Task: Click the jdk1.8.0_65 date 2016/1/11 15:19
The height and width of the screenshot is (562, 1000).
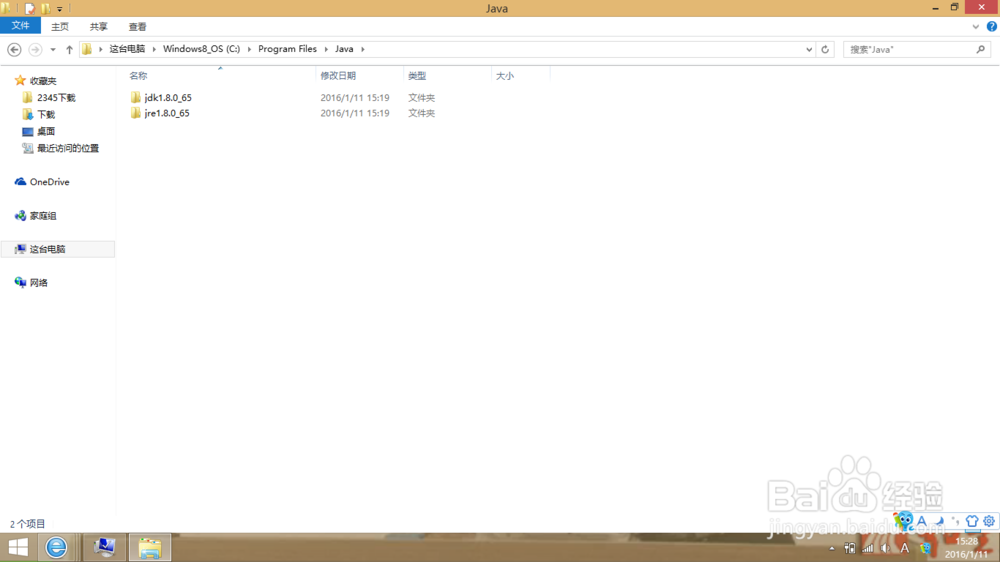Action: (355, 98)
